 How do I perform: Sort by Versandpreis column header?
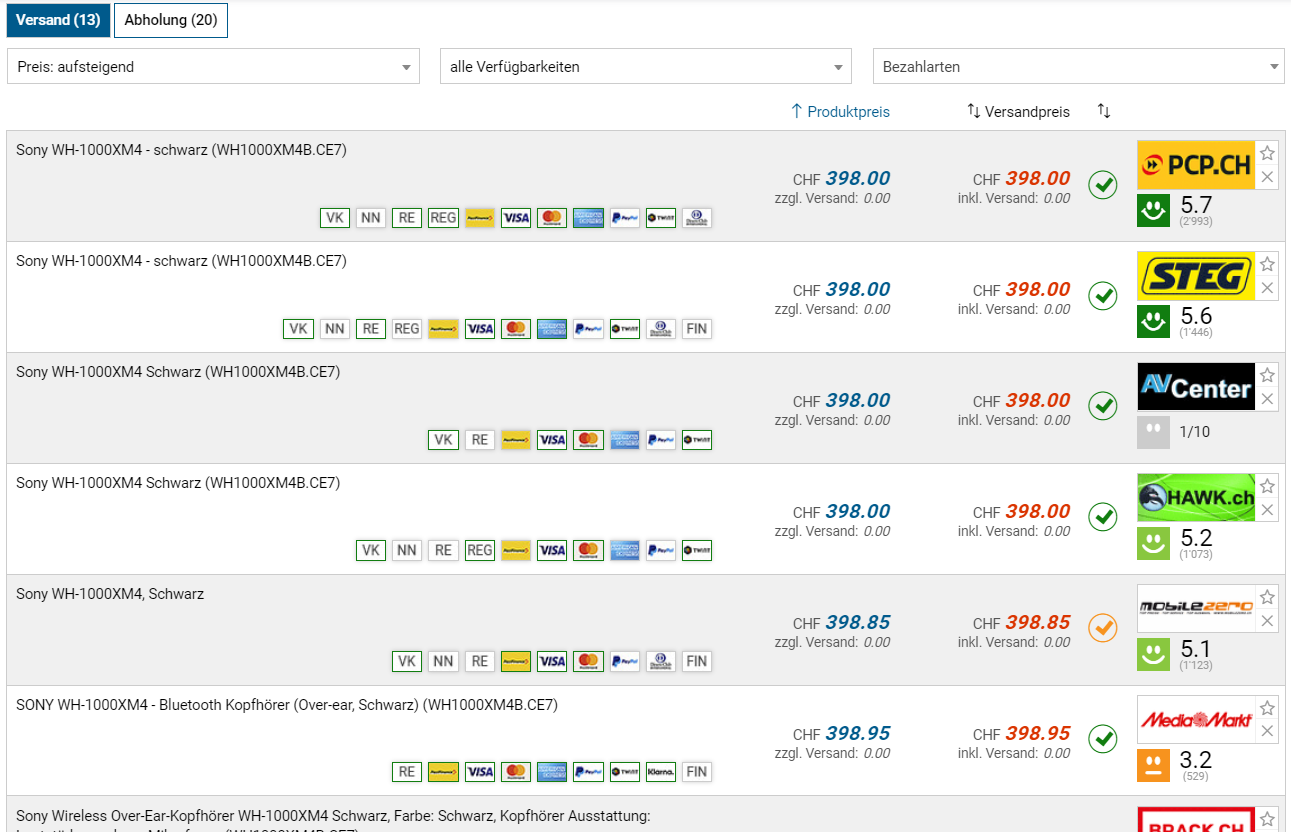click(1018, 112)
